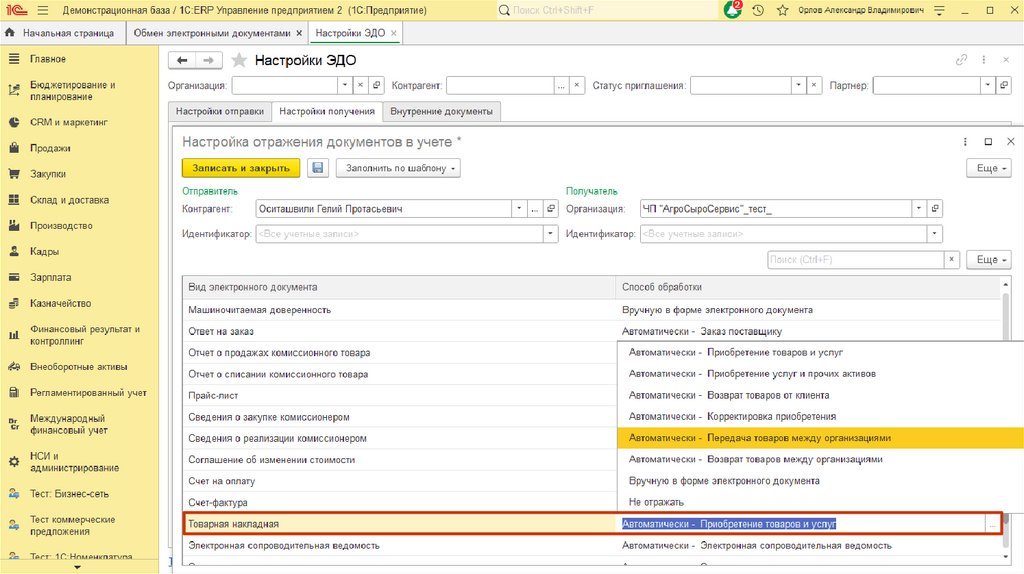
Task: Click the Записать и закрыть button
Action: (241, 168)
